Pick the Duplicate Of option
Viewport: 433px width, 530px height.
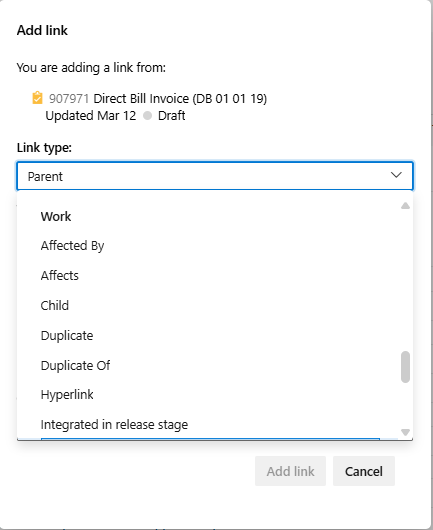point(75,366)
